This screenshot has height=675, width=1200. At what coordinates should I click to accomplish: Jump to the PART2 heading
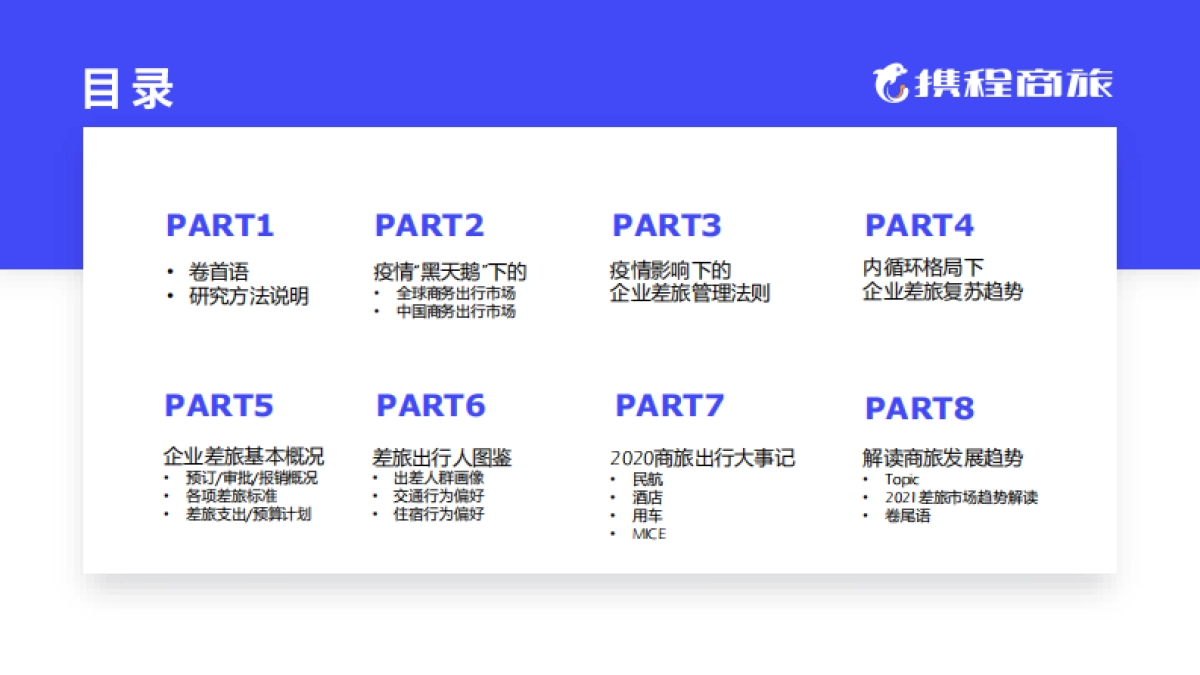(x=429, y=226)
